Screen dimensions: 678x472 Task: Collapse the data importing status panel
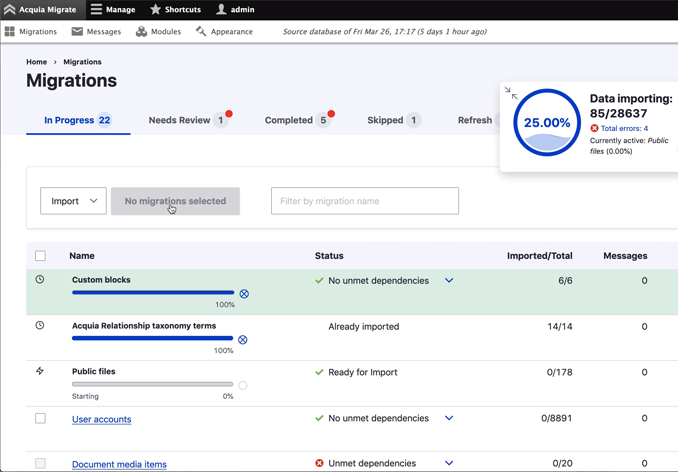(511, 93)
